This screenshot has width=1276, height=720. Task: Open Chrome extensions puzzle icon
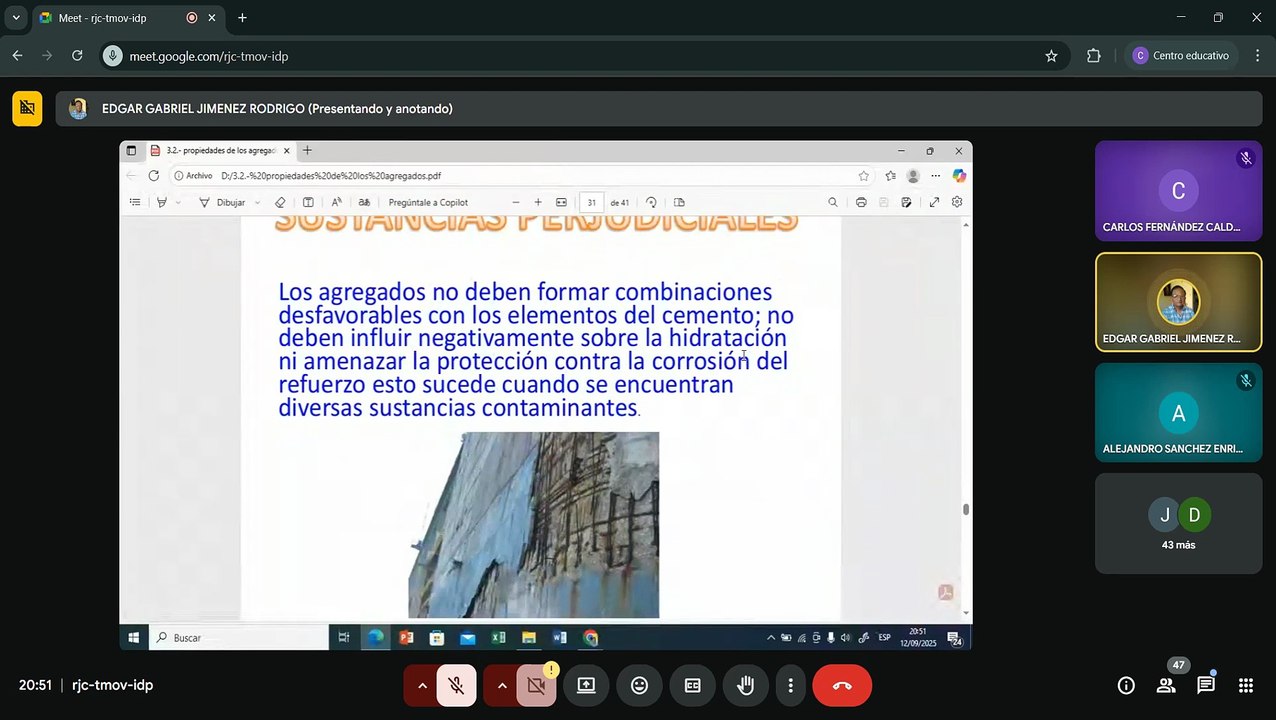pyautogui.click(x=1093, y=56)
